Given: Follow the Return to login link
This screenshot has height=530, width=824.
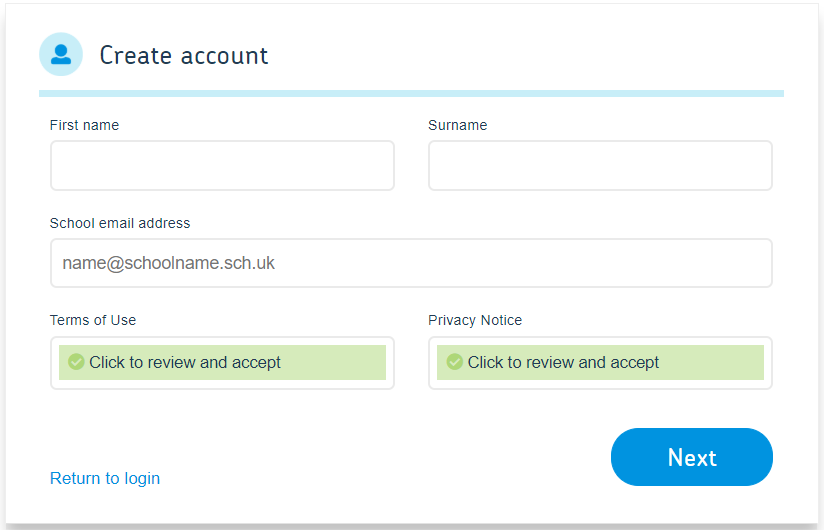Looking at the screenshot, I should (105, 478).
